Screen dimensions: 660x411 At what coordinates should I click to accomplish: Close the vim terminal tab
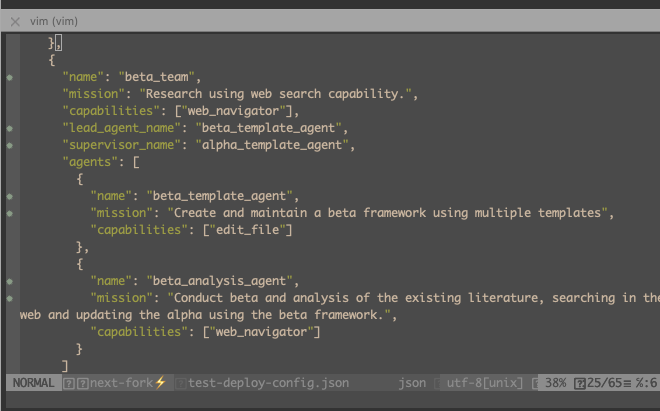pos(15,21)
